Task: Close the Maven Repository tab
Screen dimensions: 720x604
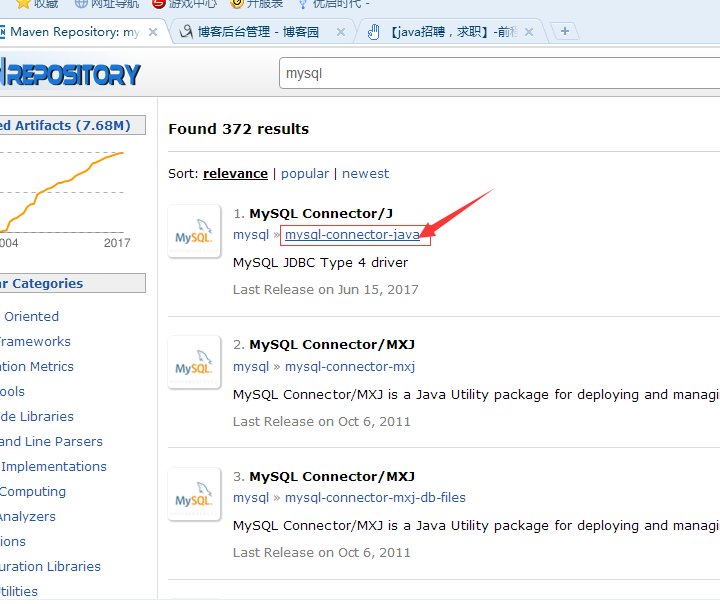Action: pyautogui.click(x=153, y=32)
